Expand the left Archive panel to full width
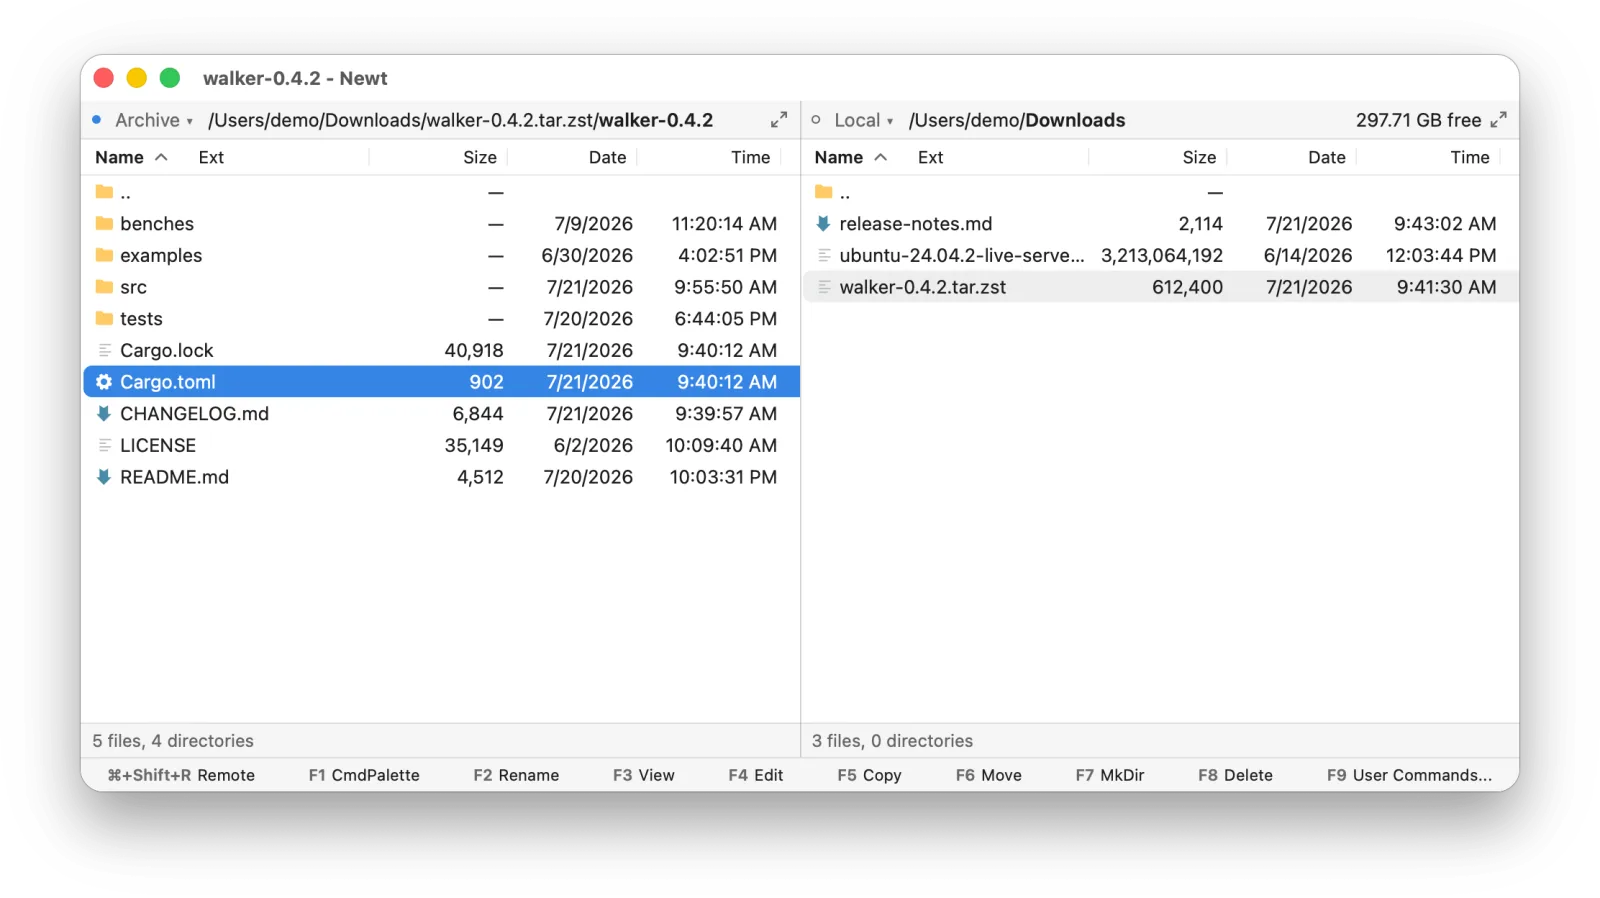Screen dimensions: 1600x898 click(x=779, y=120)
